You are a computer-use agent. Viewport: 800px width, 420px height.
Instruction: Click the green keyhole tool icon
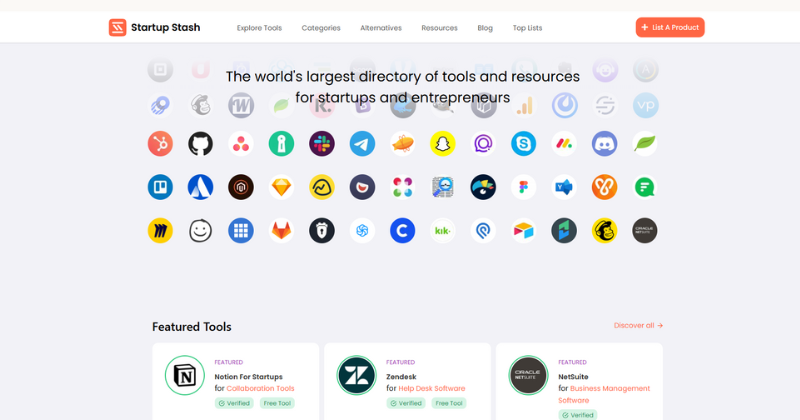click(281, 144)
